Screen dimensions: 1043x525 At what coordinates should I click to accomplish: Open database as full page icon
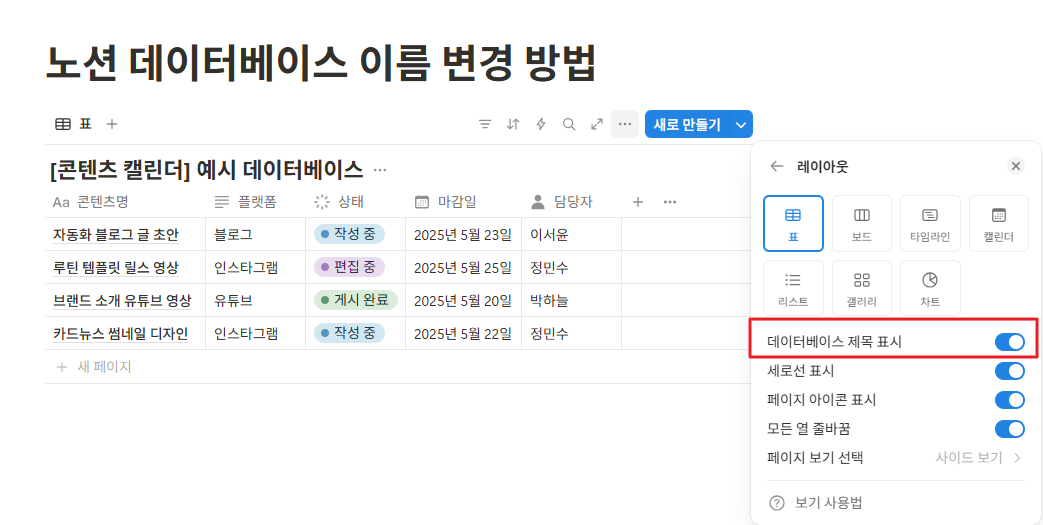tap(597, 124)
